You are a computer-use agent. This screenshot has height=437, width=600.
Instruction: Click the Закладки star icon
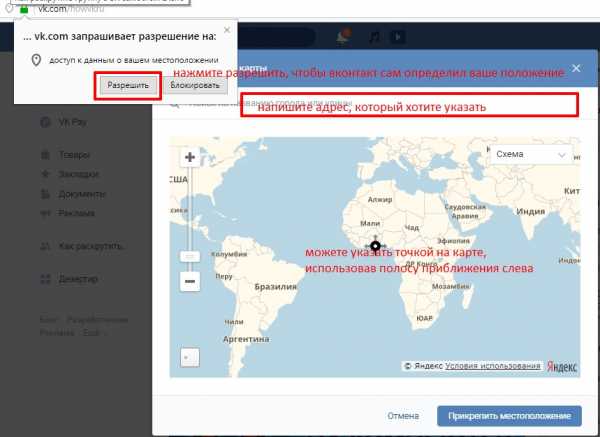pos(45,174)
